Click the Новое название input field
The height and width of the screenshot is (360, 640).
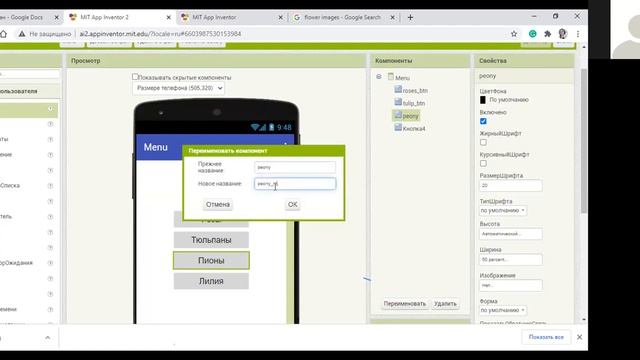pos(295,184)
